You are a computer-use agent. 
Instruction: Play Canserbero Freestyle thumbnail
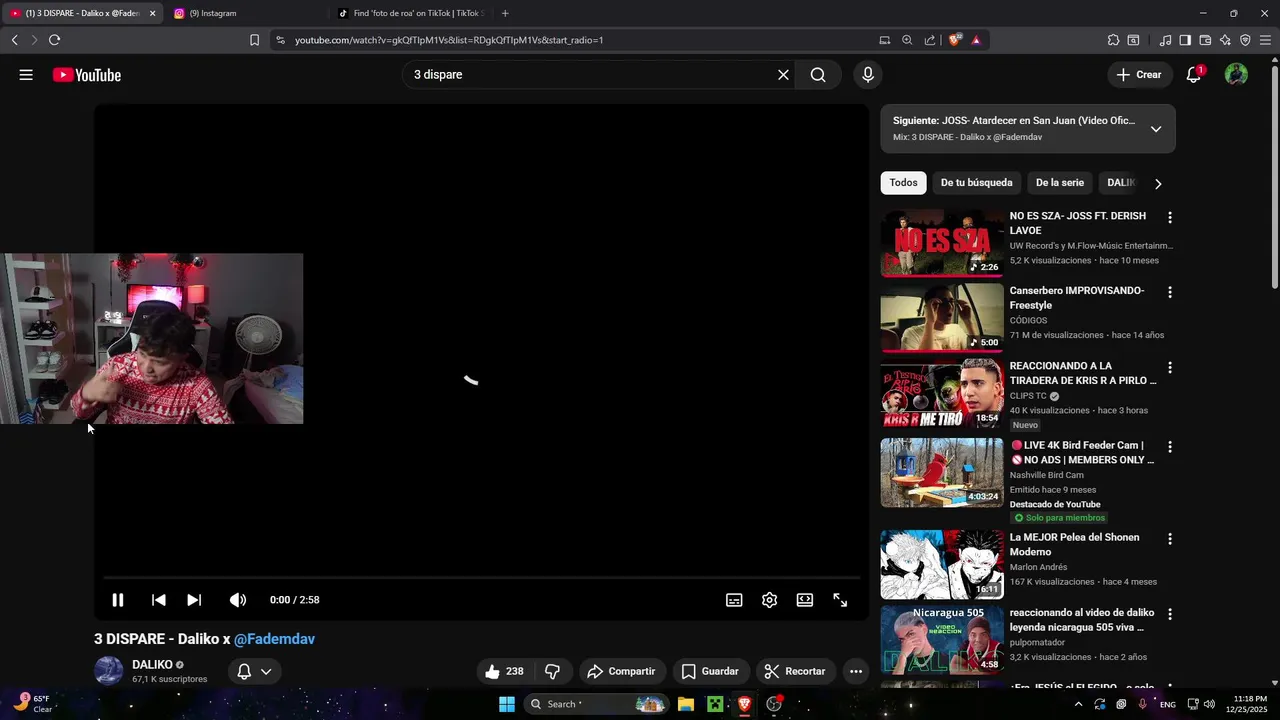(x=942, y=318)
